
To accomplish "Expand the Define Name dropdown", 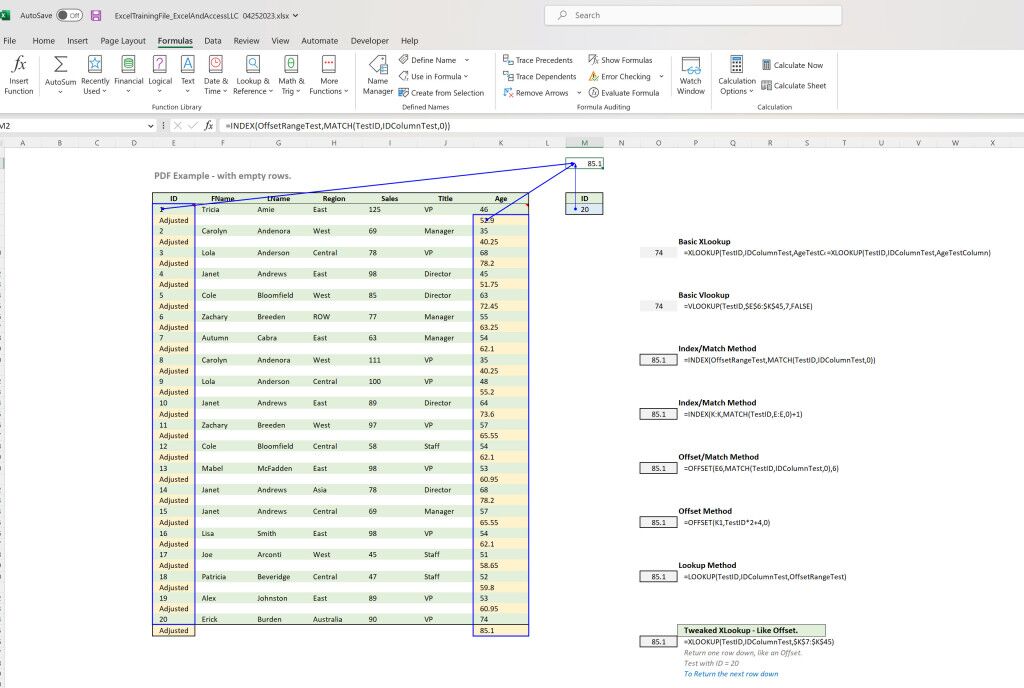I will click(466, 60).
